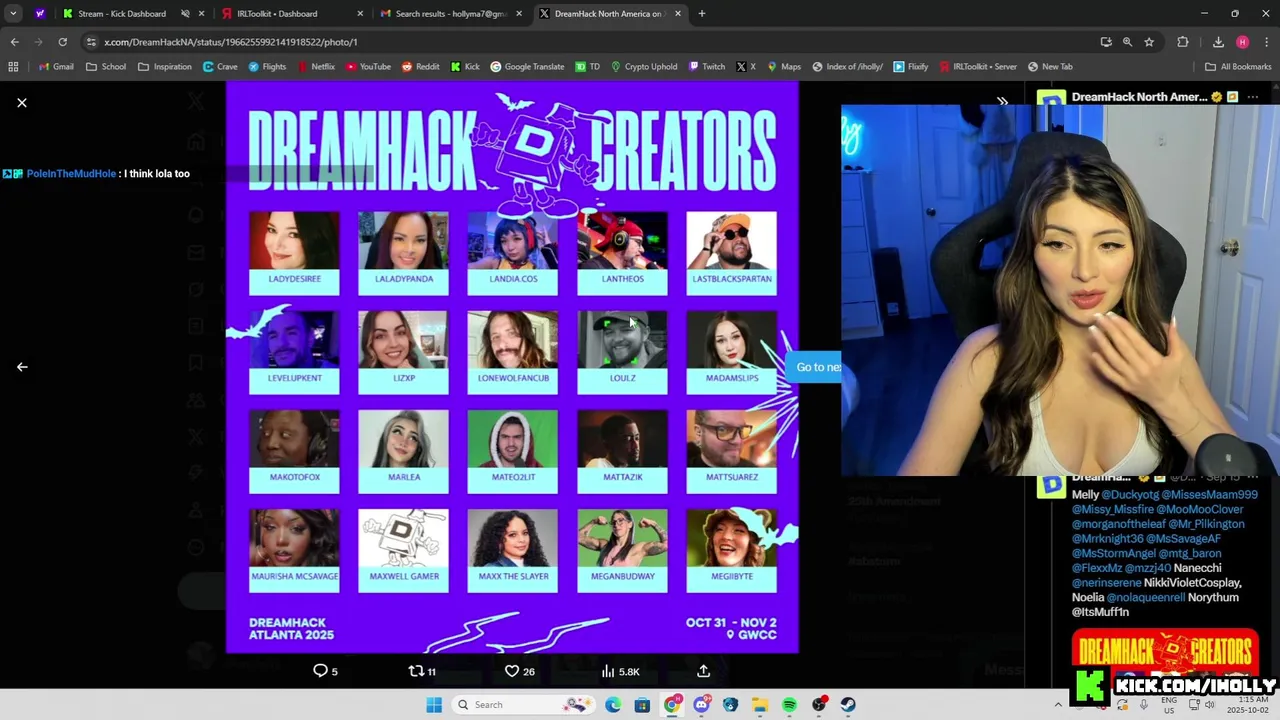Expand the Inspiration bookmarks folder
The width and height of the screenshot is (1280, 720).
[165, 67]
